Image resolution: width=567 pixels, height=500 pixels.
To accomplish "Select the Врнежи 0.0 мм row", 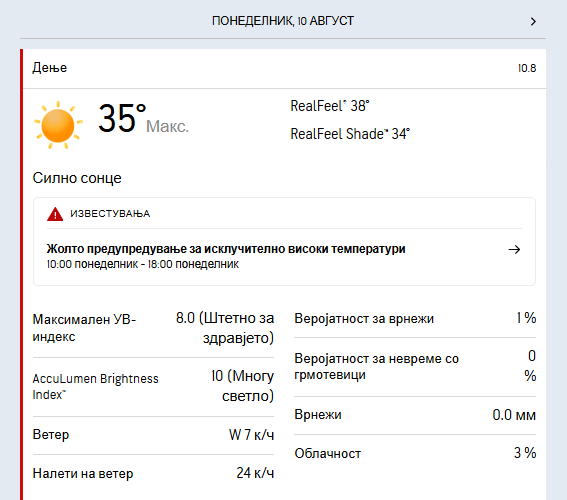I will click(415, 415).
